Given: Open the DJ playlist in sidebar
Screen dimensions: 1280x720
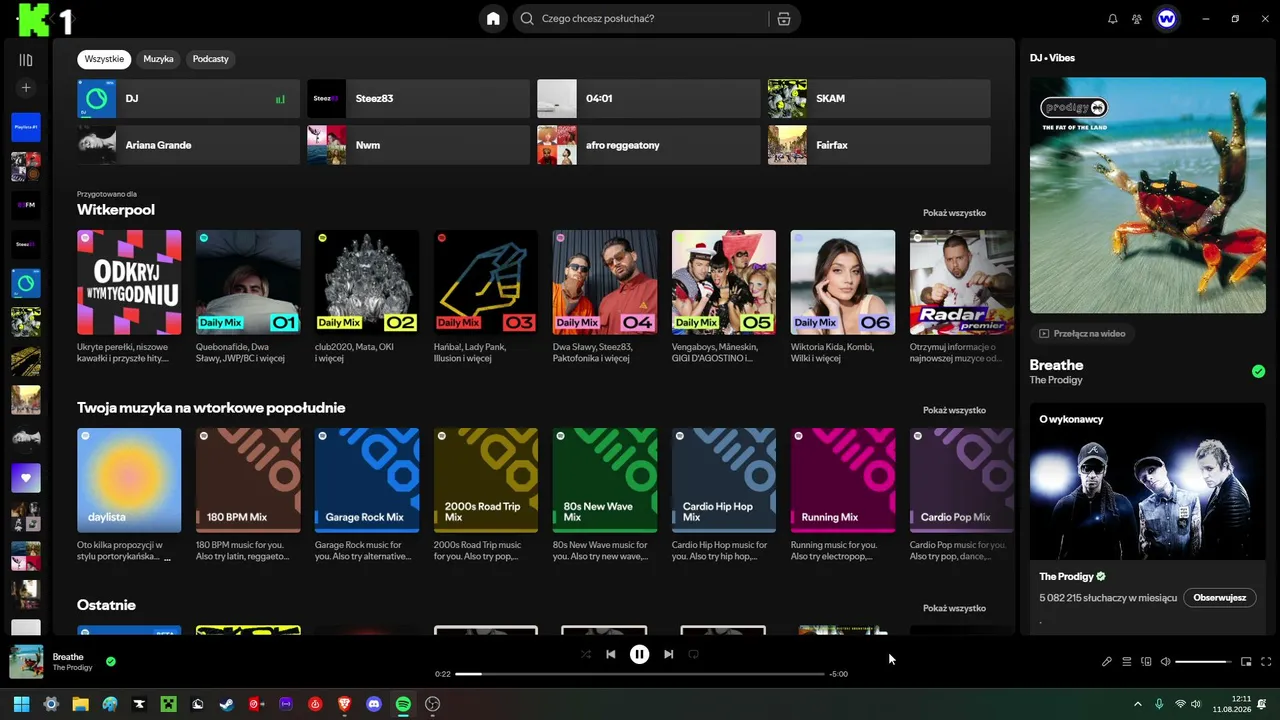Looking at the screenshot, I should point(26,283).
